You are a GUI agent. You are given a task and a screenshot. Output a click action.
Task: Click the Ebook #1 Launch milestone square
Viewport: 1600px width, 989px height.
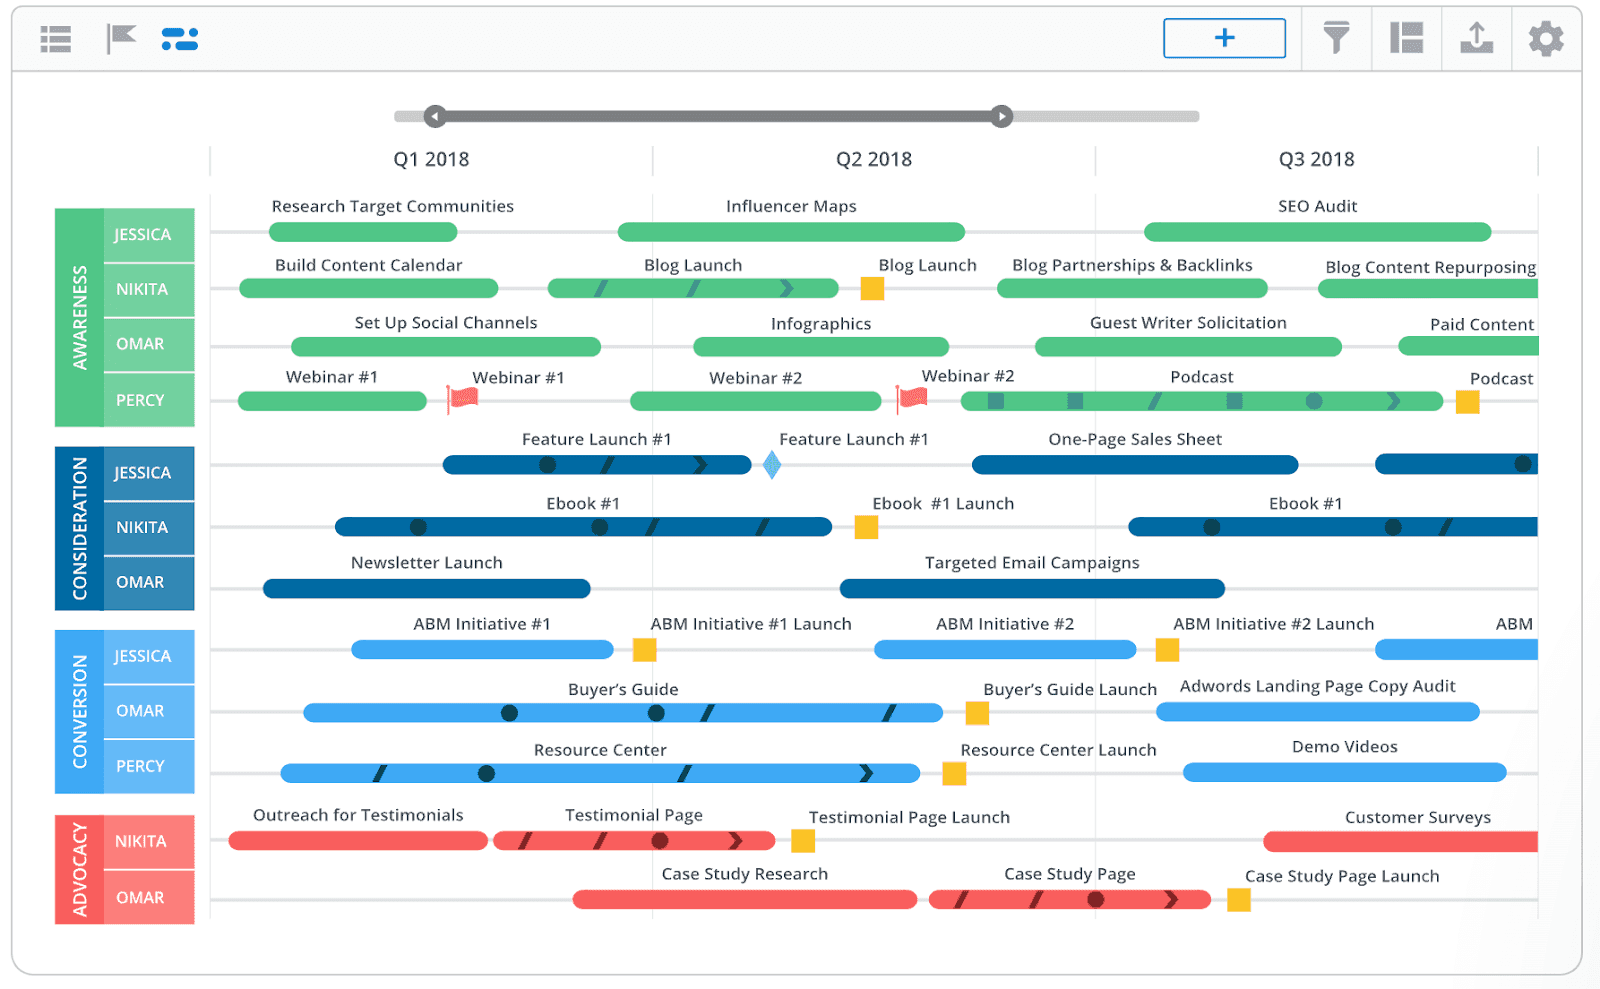pos(866,526)
